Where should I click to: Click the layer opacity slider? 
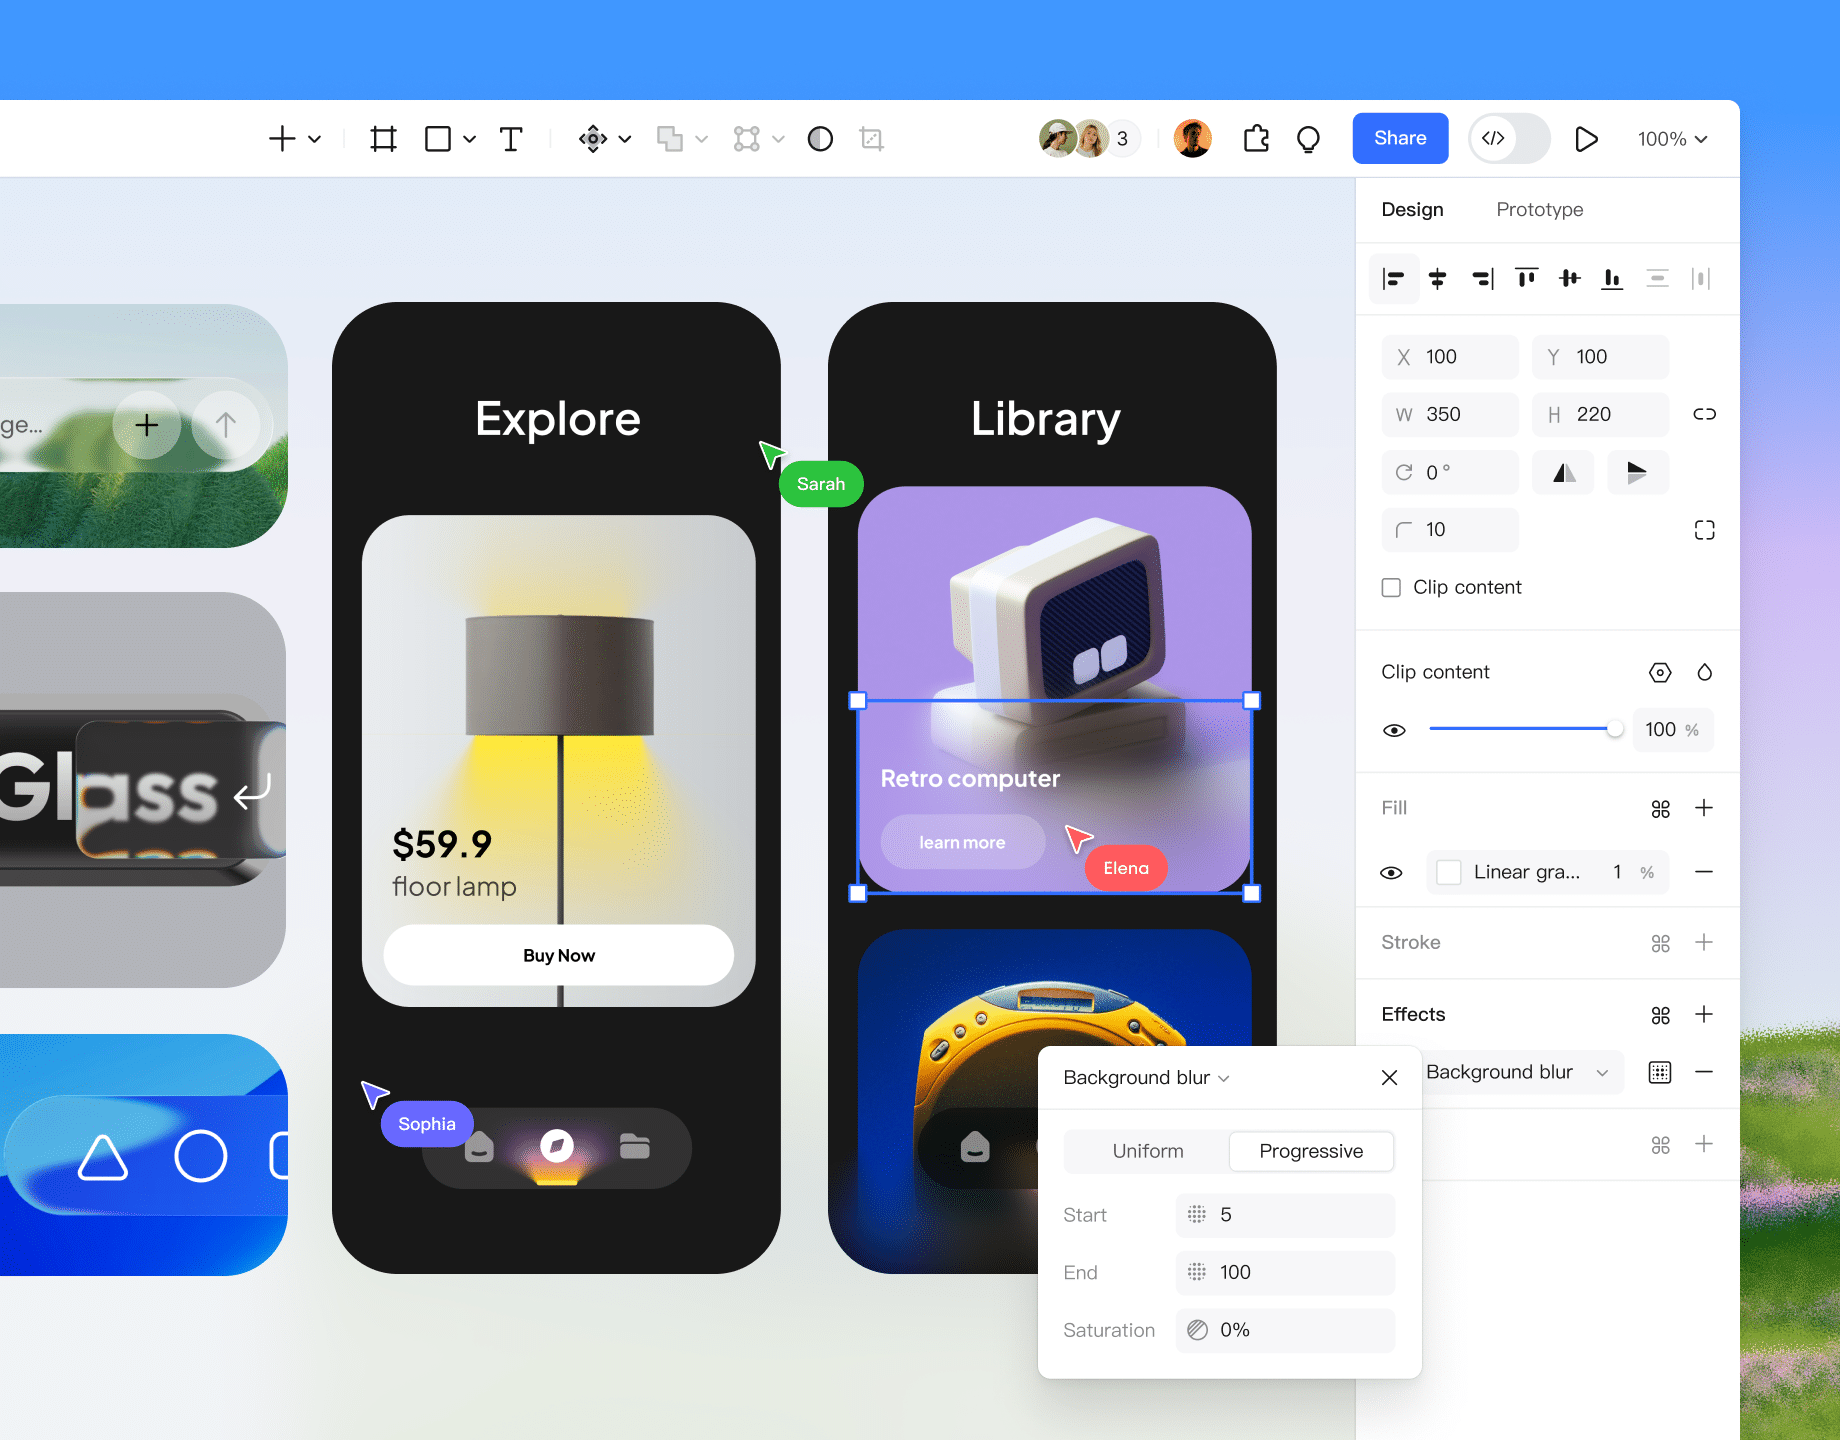click(1522, 729)
